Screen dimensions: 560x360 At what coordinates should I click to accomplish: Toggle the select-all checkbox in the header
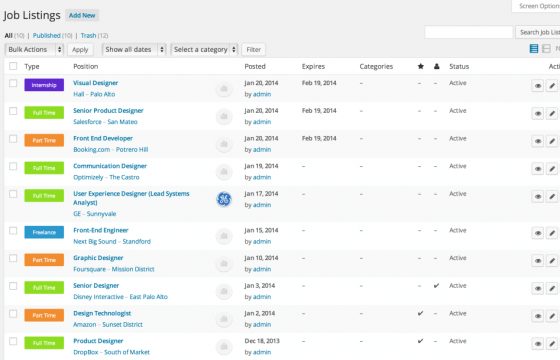click(13, 66)
